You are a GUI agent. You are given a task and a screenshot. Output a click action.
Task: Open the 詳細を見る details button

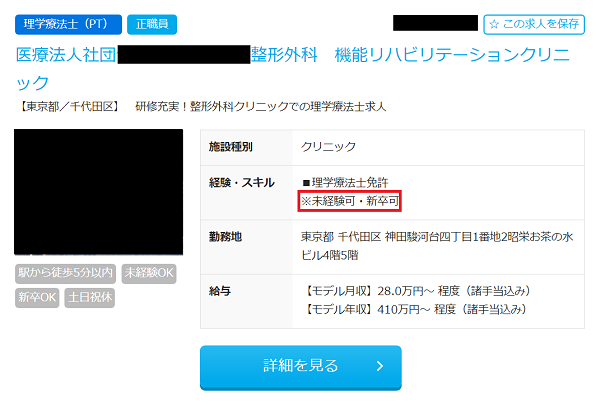click(x=300, y=366)
